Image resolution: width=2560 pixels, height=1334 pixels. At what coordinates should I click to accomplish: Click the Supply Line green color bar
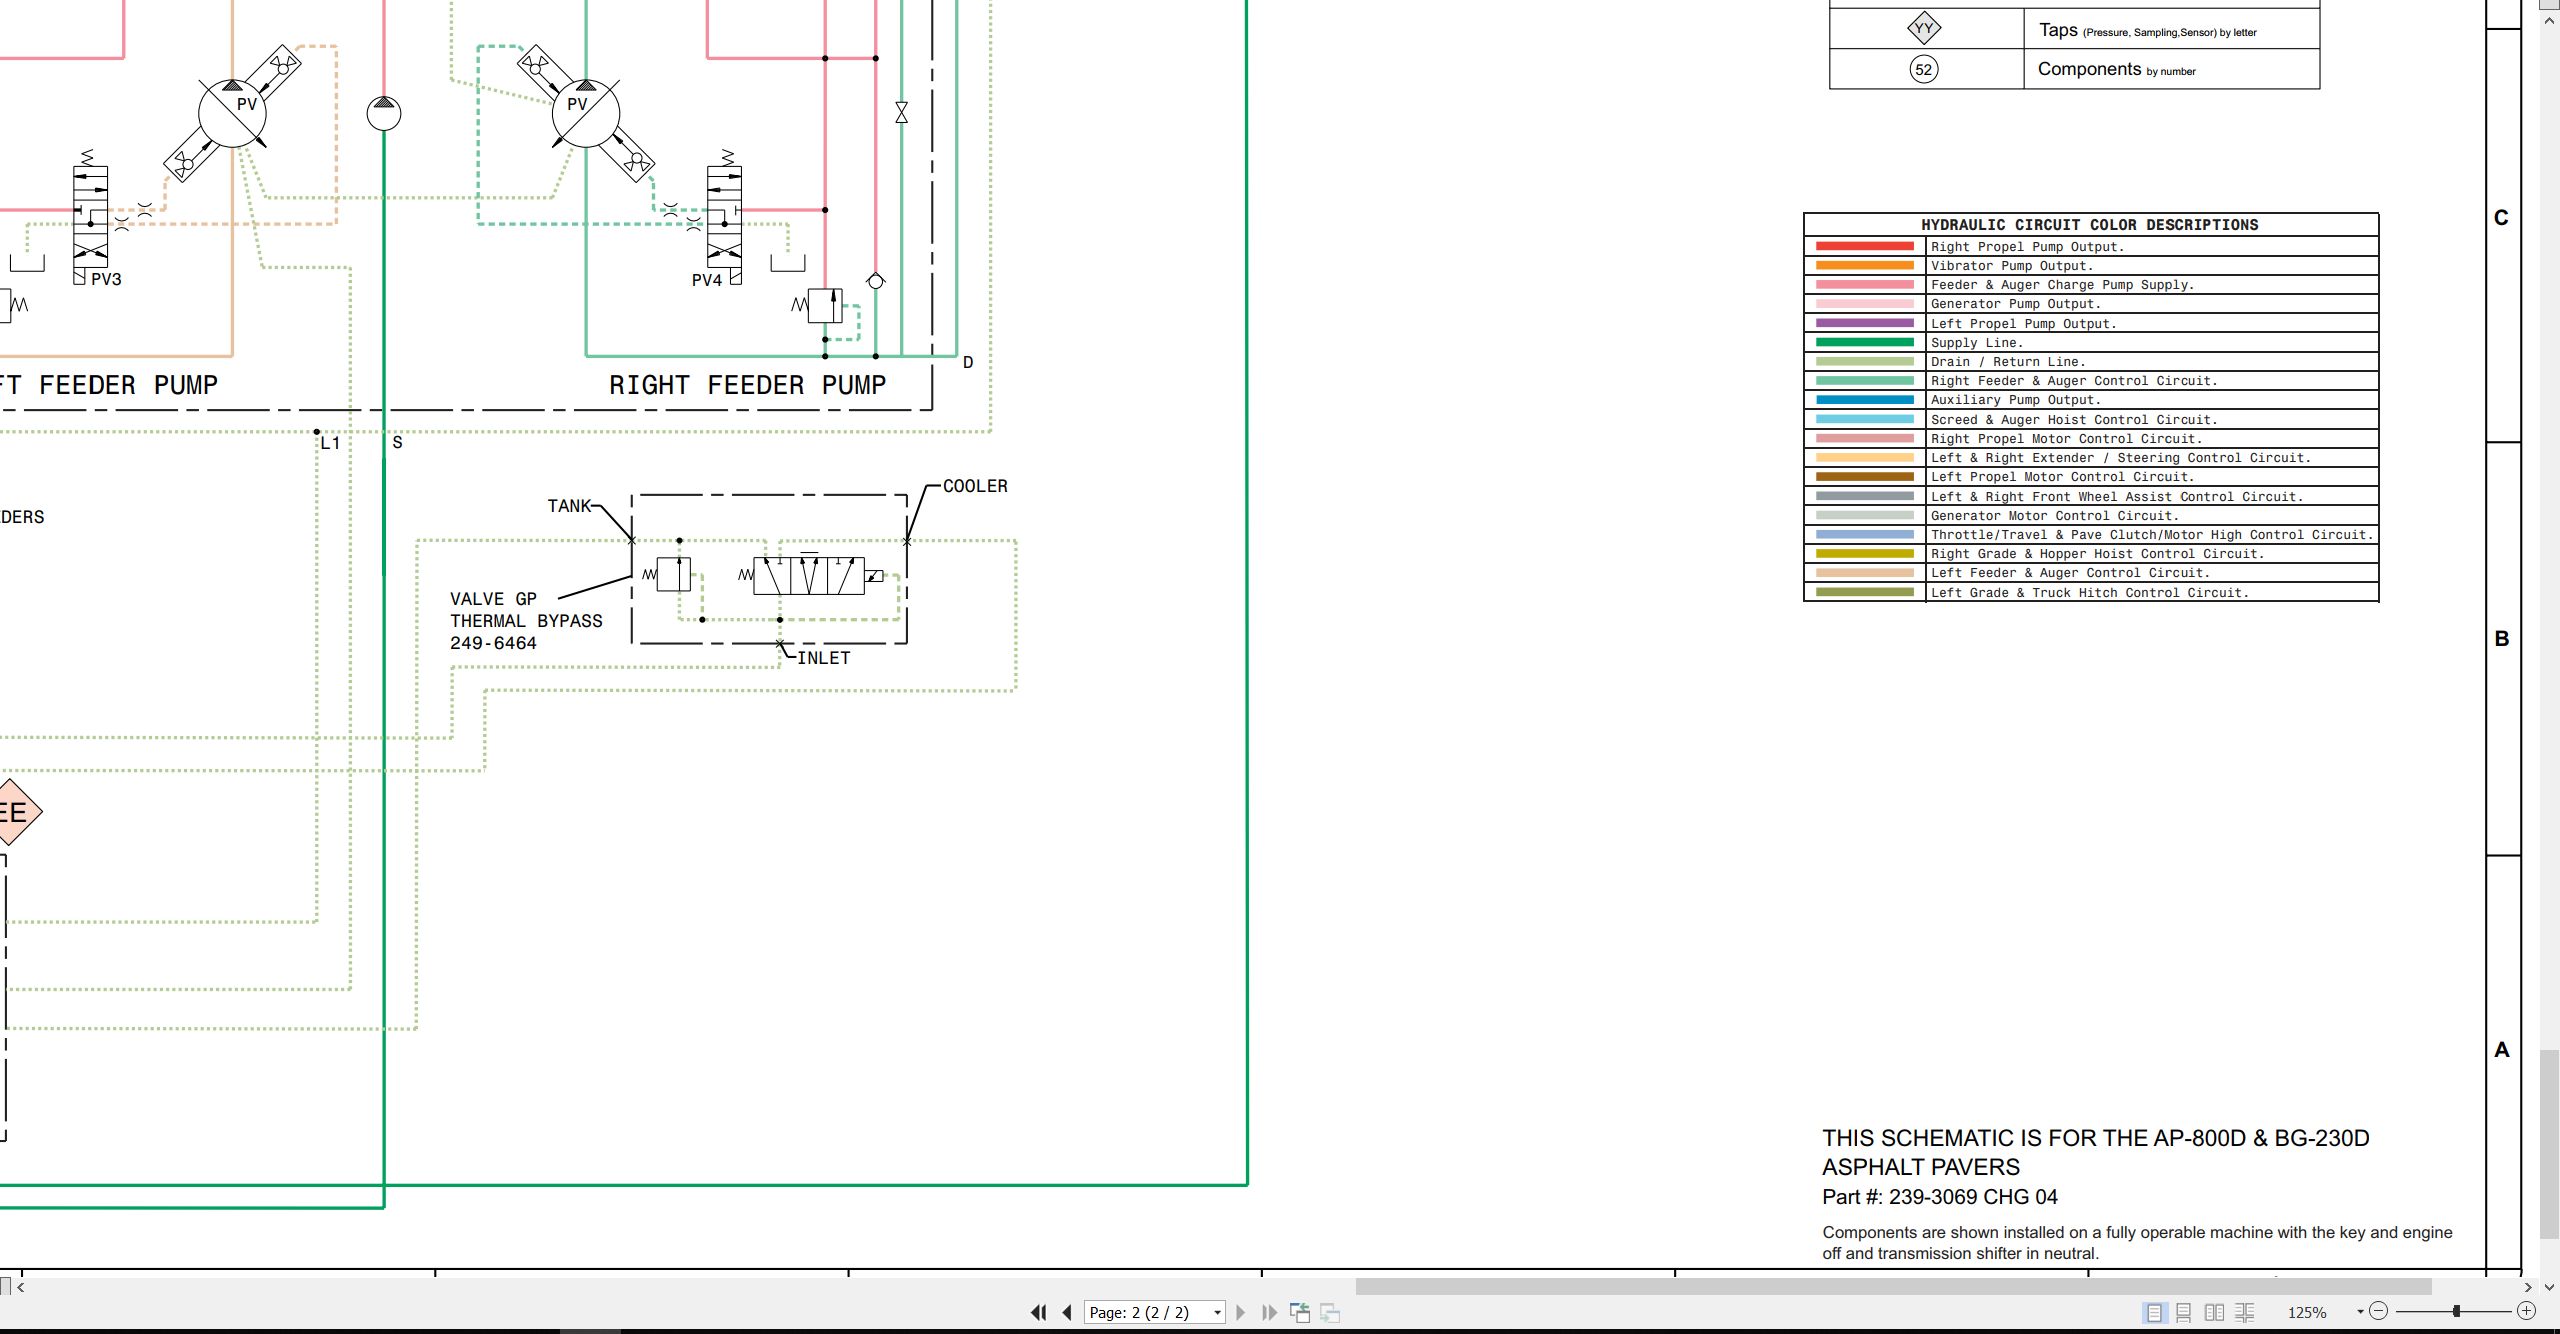click(1864, 342)
